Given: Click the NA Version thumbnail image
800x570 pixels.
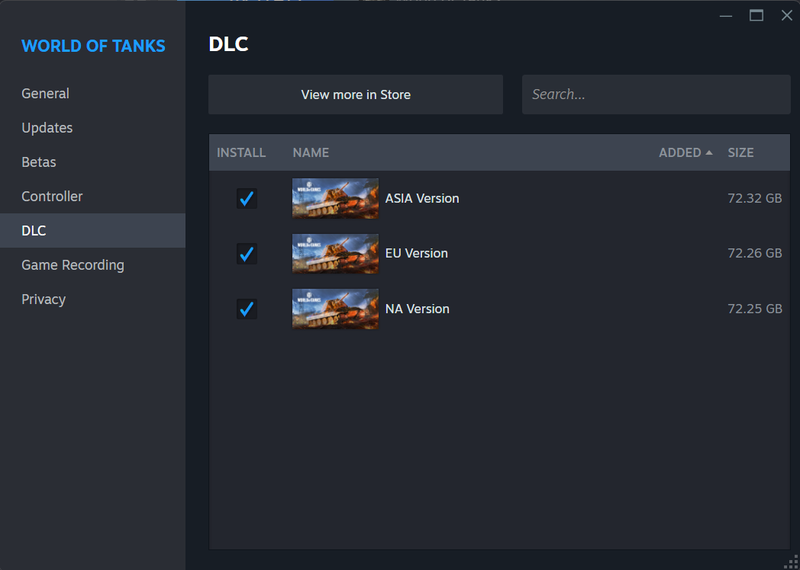Looking at the screenshot, I should (x=335, y=309).
